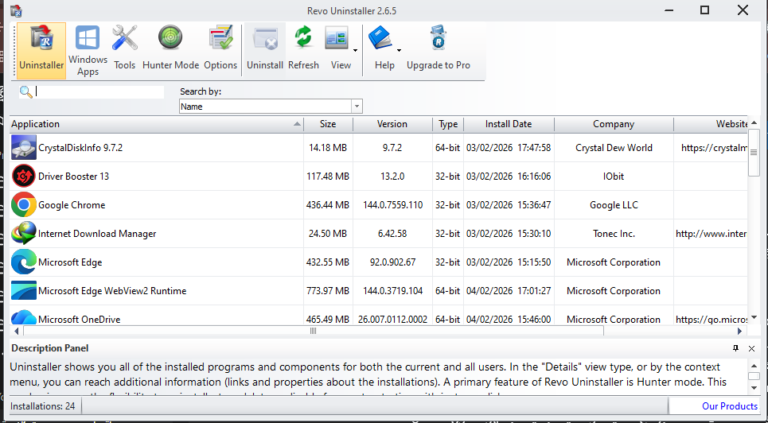This screenshot has height=423, width=768.
Task: Click the 03/02/2026 15:30:10 date cell
Action: point(508,234)
